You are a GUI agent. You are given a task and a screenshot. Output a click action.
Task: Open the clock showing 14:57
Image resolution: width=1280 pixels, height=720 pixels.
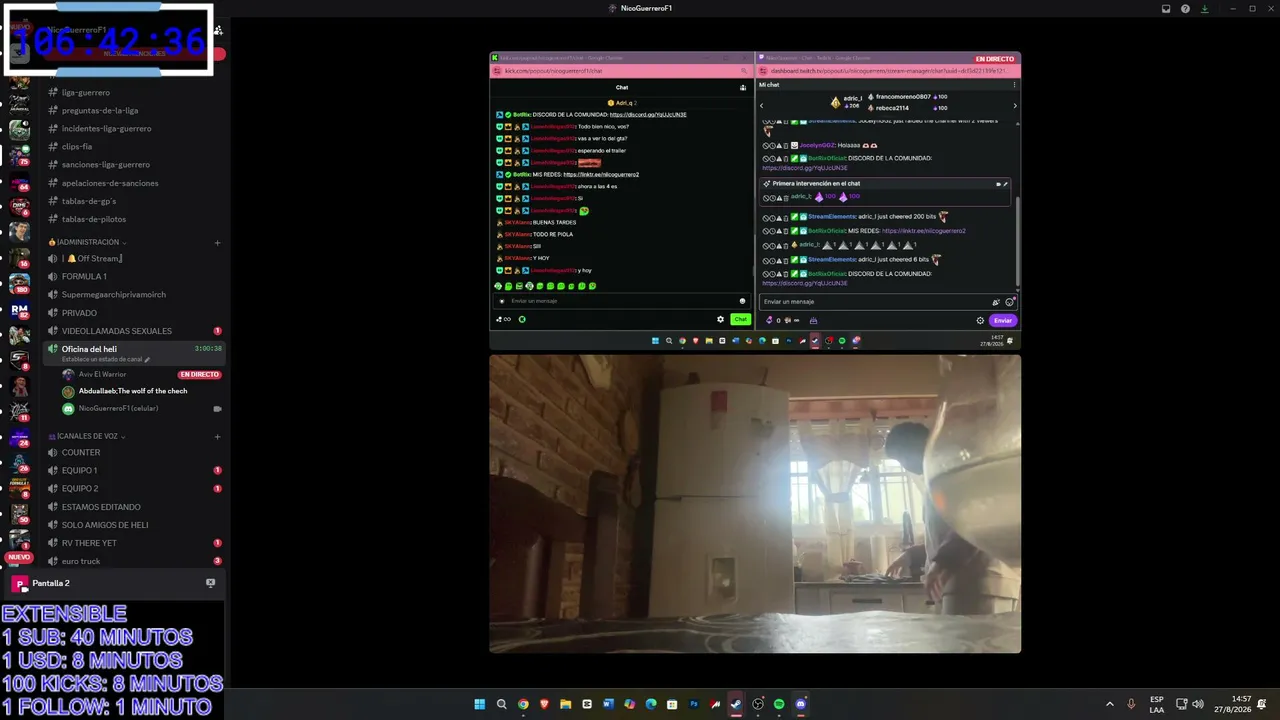[1233, 704]
